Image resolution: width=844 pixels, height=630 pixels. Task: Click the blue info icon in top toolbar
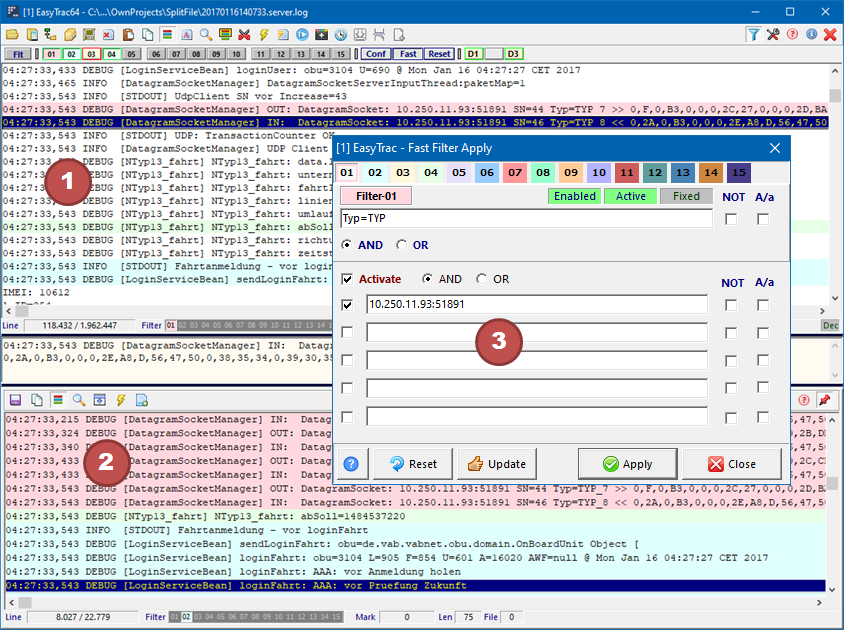tap(811, 35)
